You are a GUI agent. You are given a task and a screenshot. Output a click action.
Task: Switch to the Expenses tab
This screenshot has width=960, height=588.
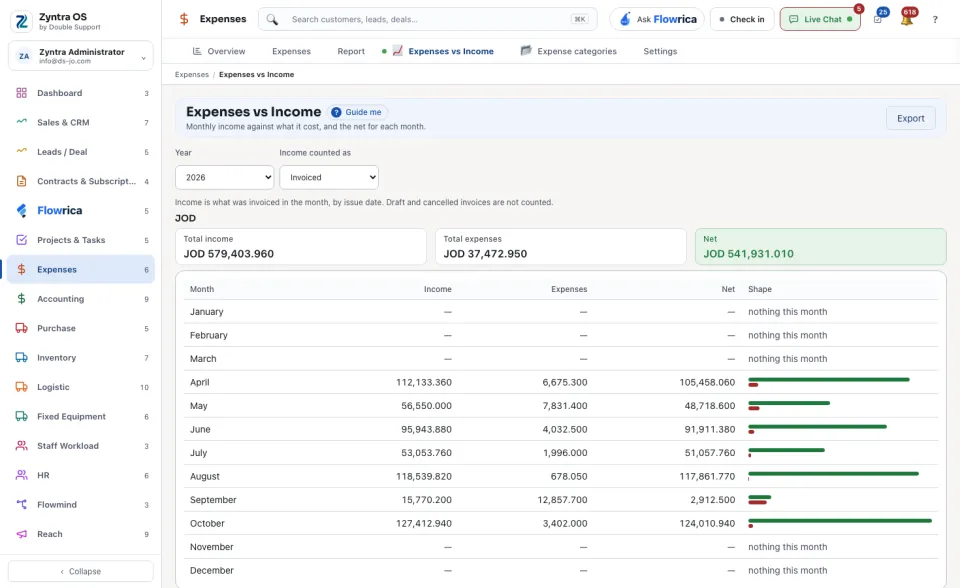click(291, 51)
